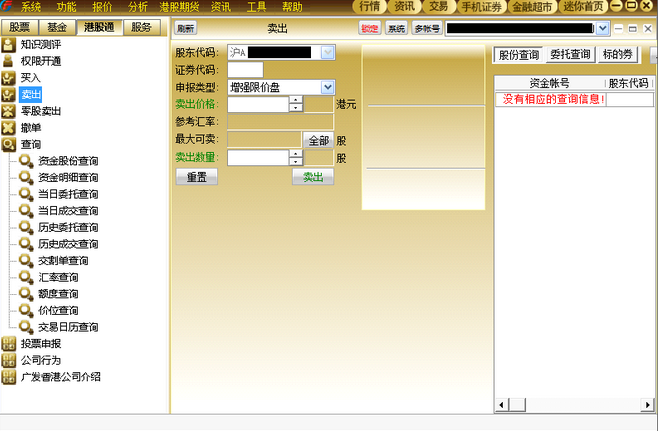Decrease 卖出数量 with down spinner
The image size is (658, 431).
pos(296,162)
